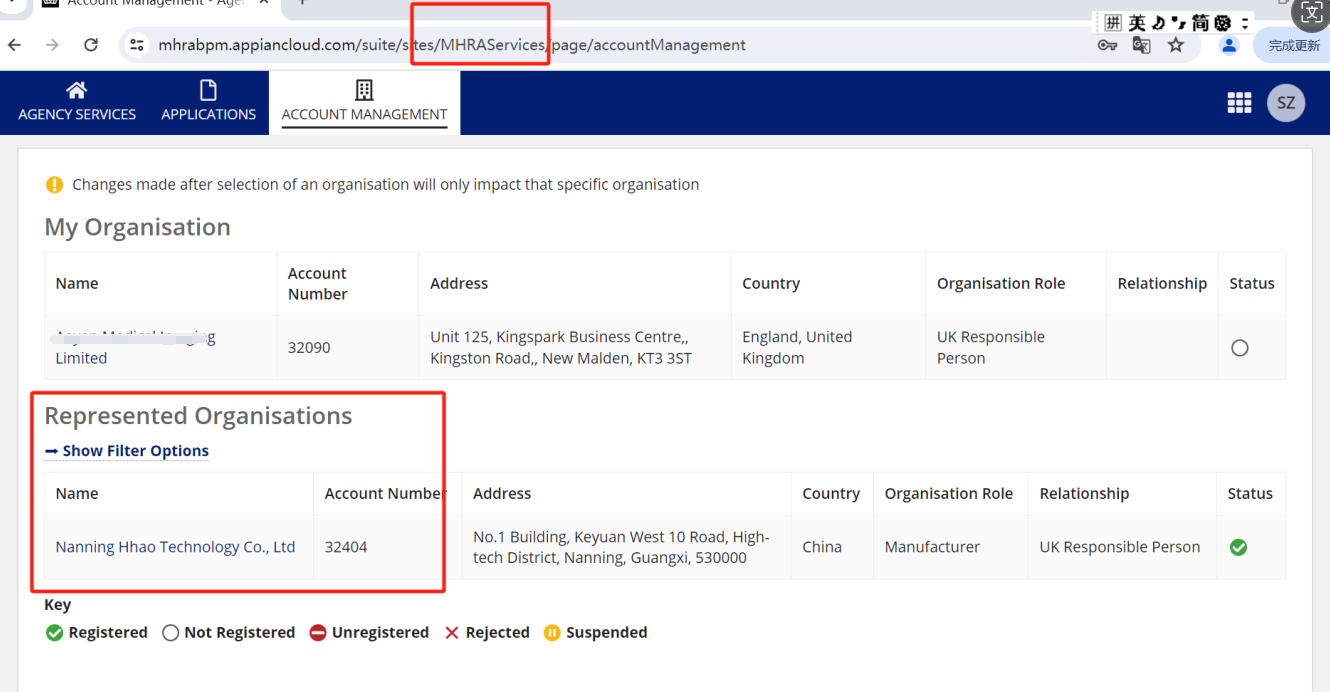Screen dimensions: 1330x692
Task: Click Relationship header in Represented Organisations table
Action: pos(1084,494)
